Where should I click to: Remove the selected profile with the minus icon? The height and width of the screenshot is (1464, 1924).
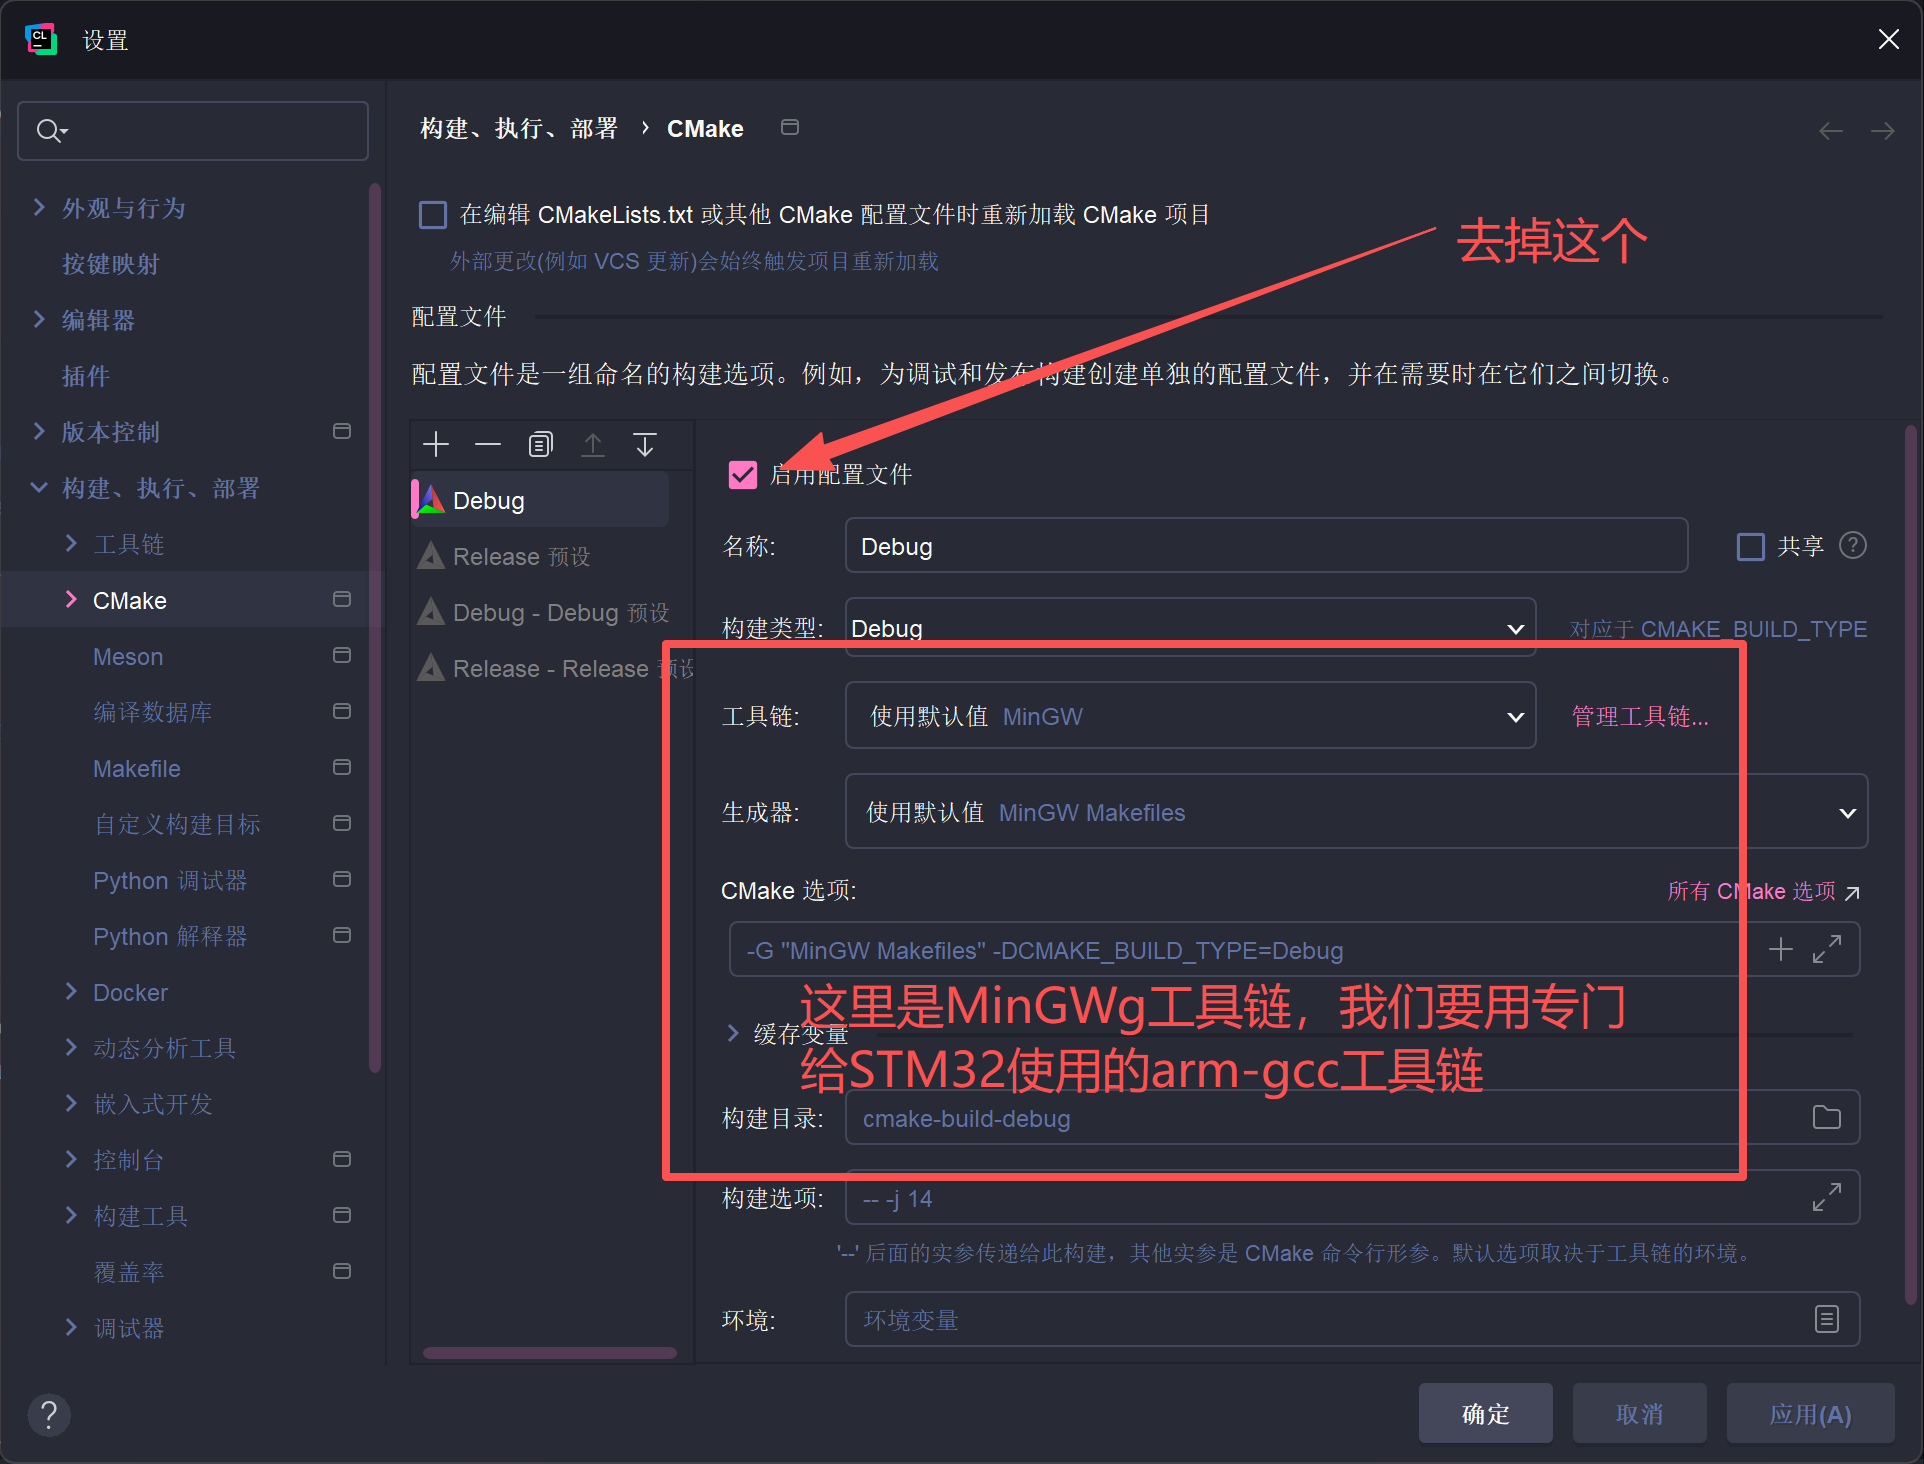tap(488, 445)
